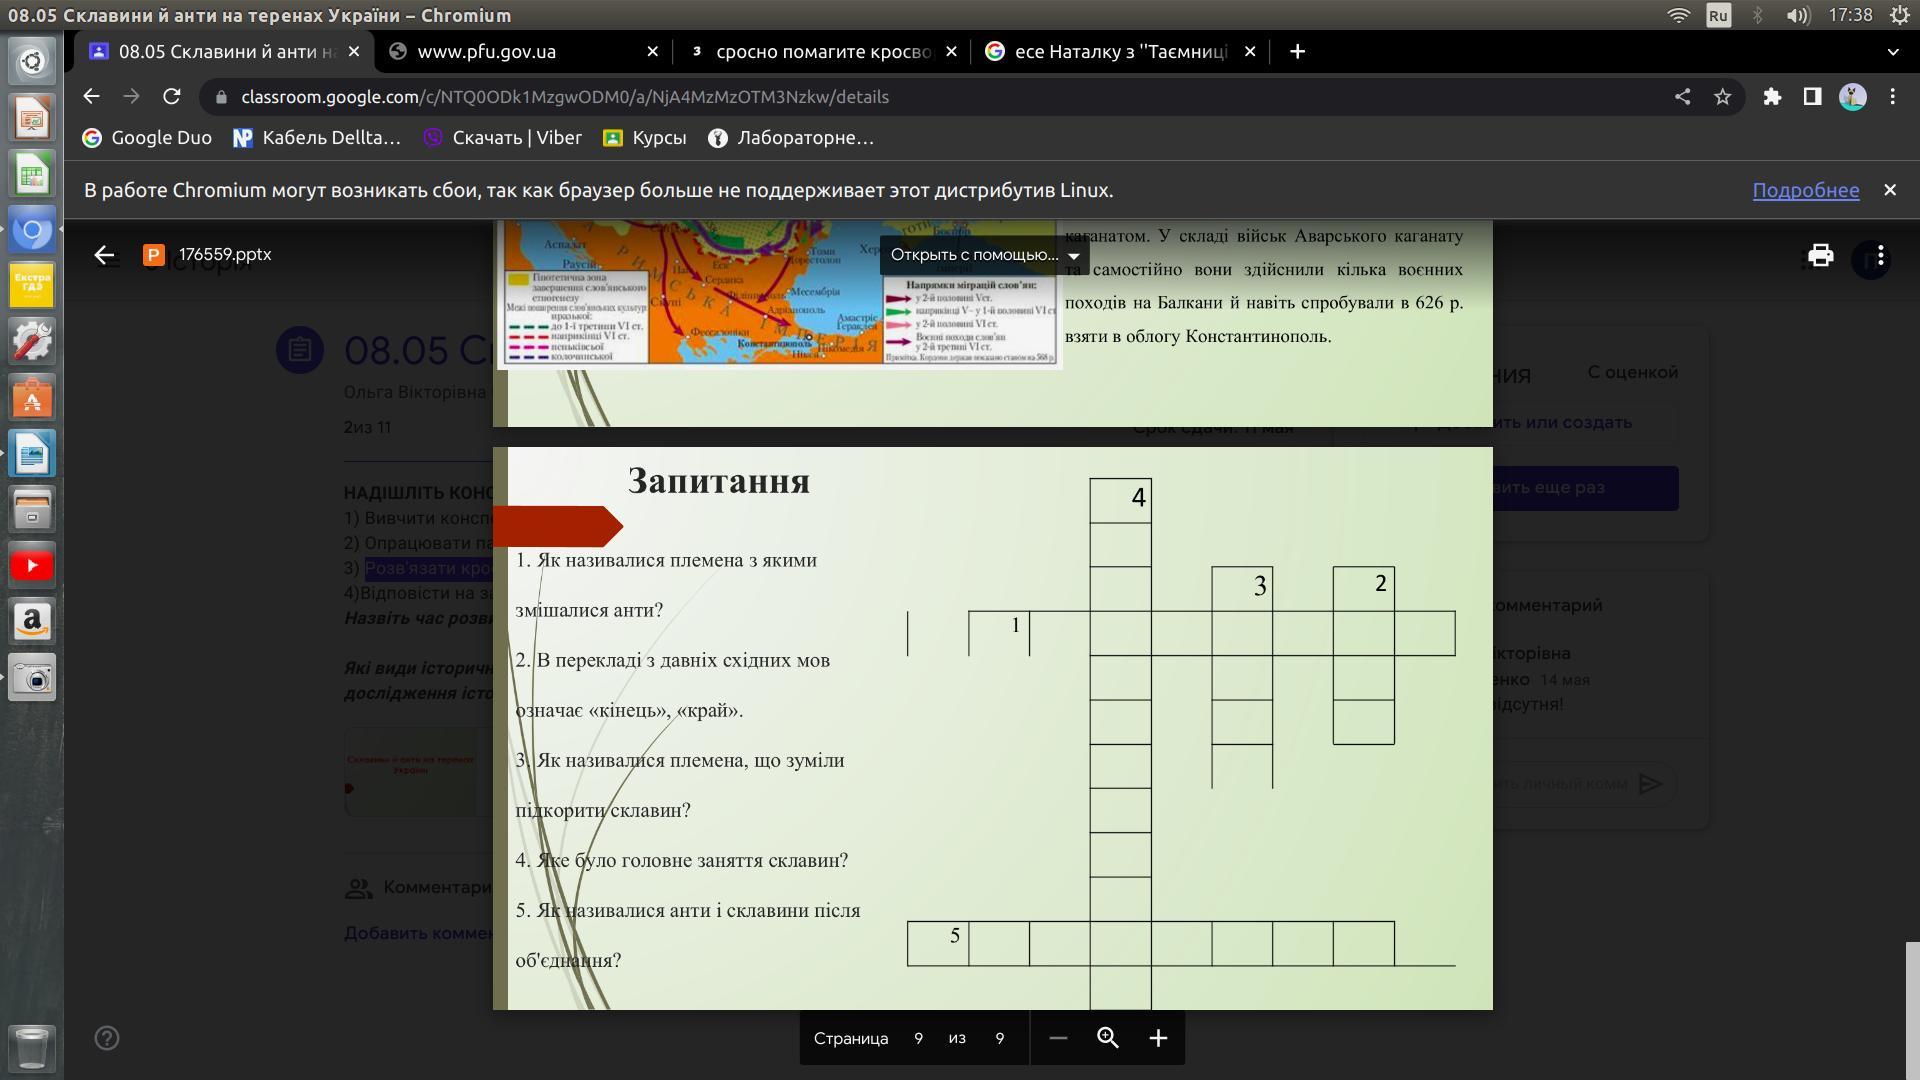Viewport: 1920px width, 1080px height.
Task: Open Chromium from the dock
Action: [x=32, y=230]
